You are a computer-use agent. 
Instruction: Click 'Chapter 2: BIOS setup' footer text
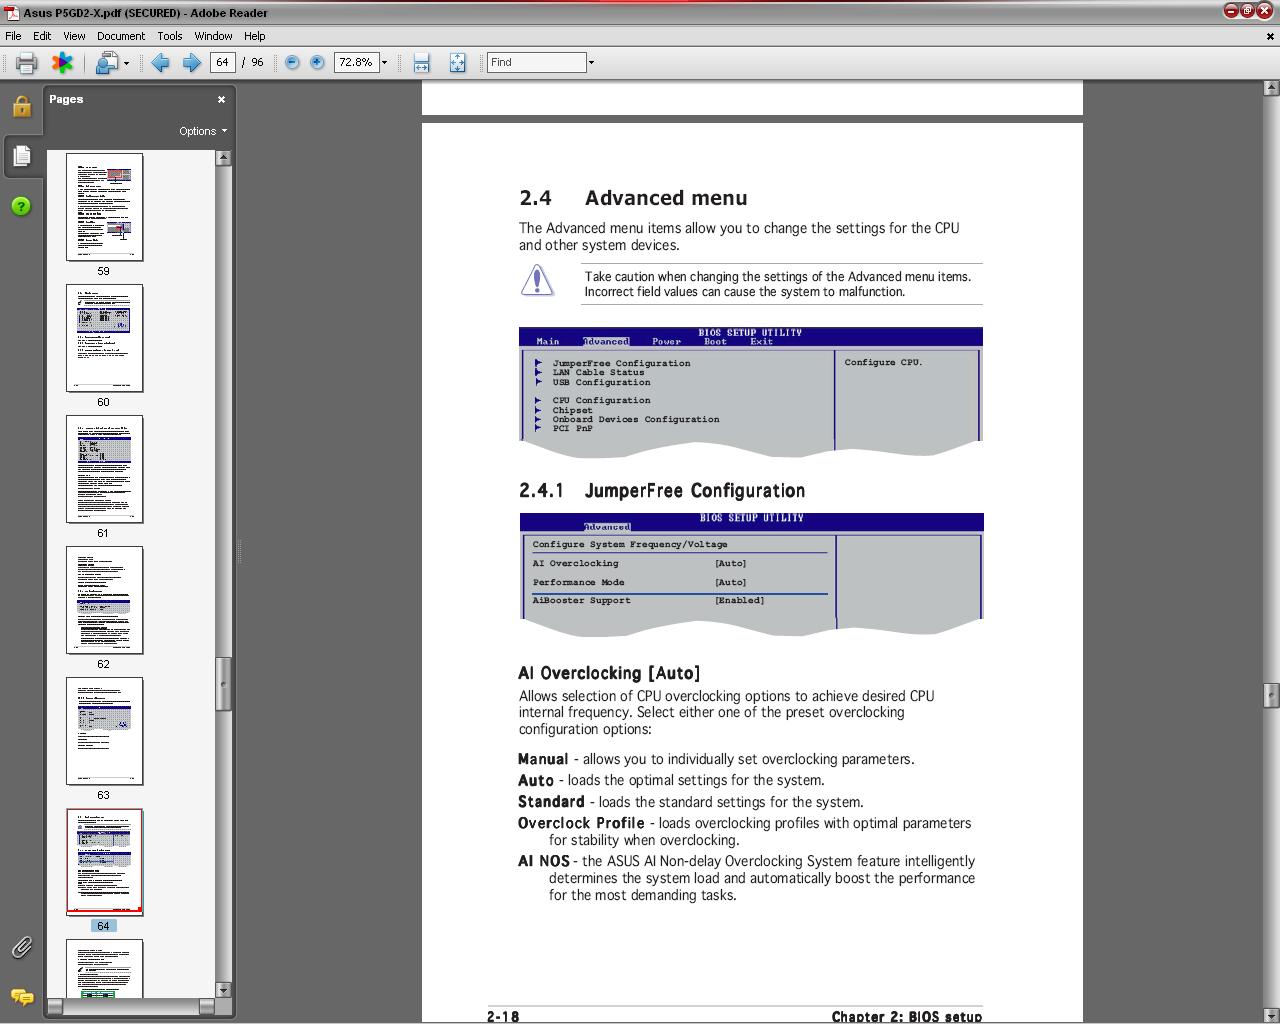pyautogui.click(x=907, y=1016)
